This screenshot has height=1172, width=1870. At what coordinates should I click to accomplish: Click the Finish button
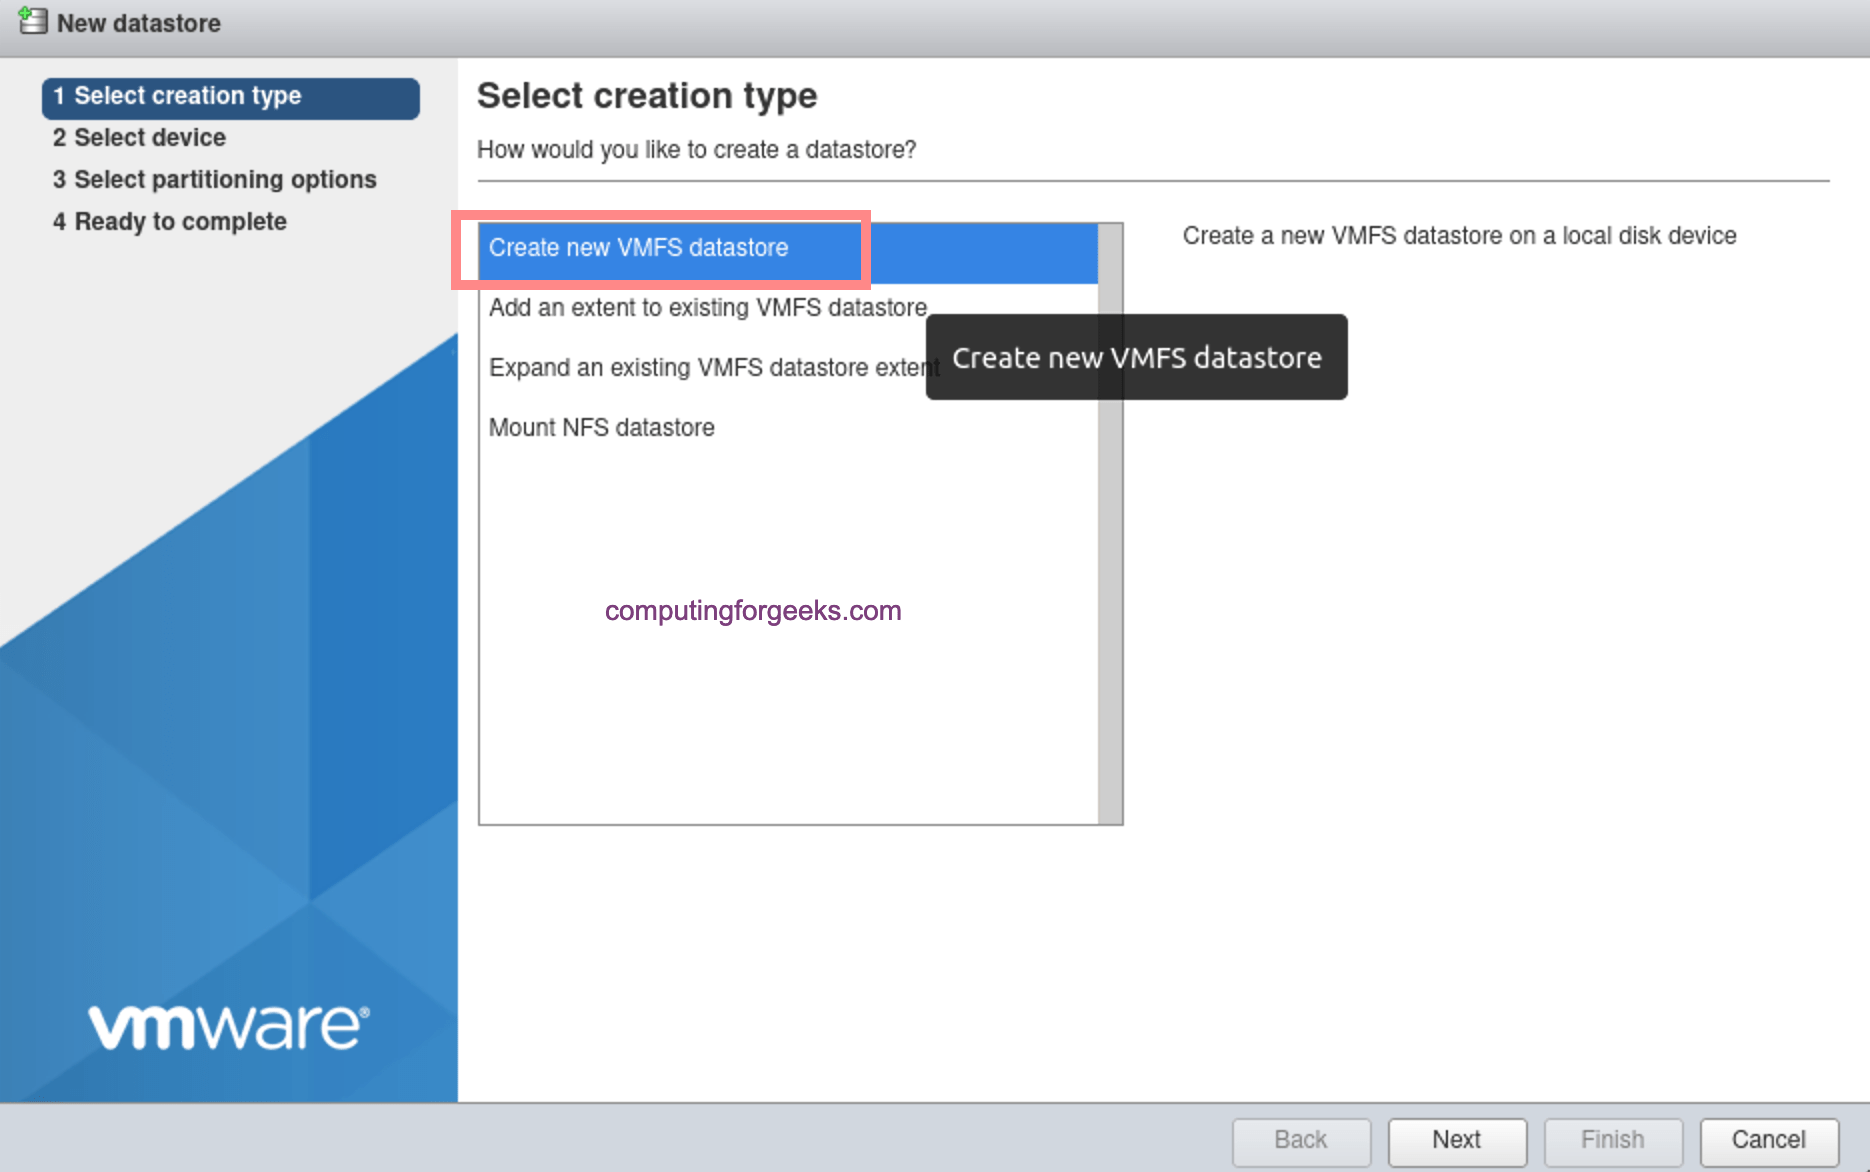(x=1612, y=1140)
